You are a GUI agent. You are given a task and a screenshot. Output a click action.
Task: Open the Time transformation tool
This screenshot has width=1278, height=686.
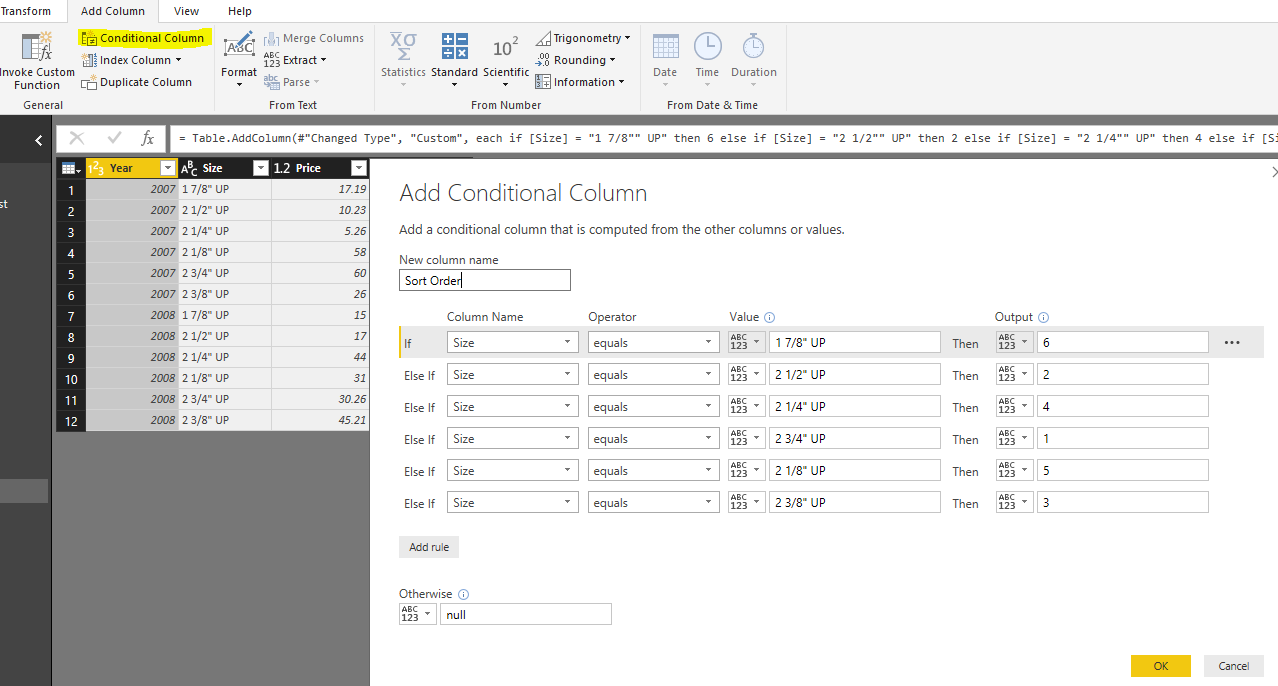(707, 59)
